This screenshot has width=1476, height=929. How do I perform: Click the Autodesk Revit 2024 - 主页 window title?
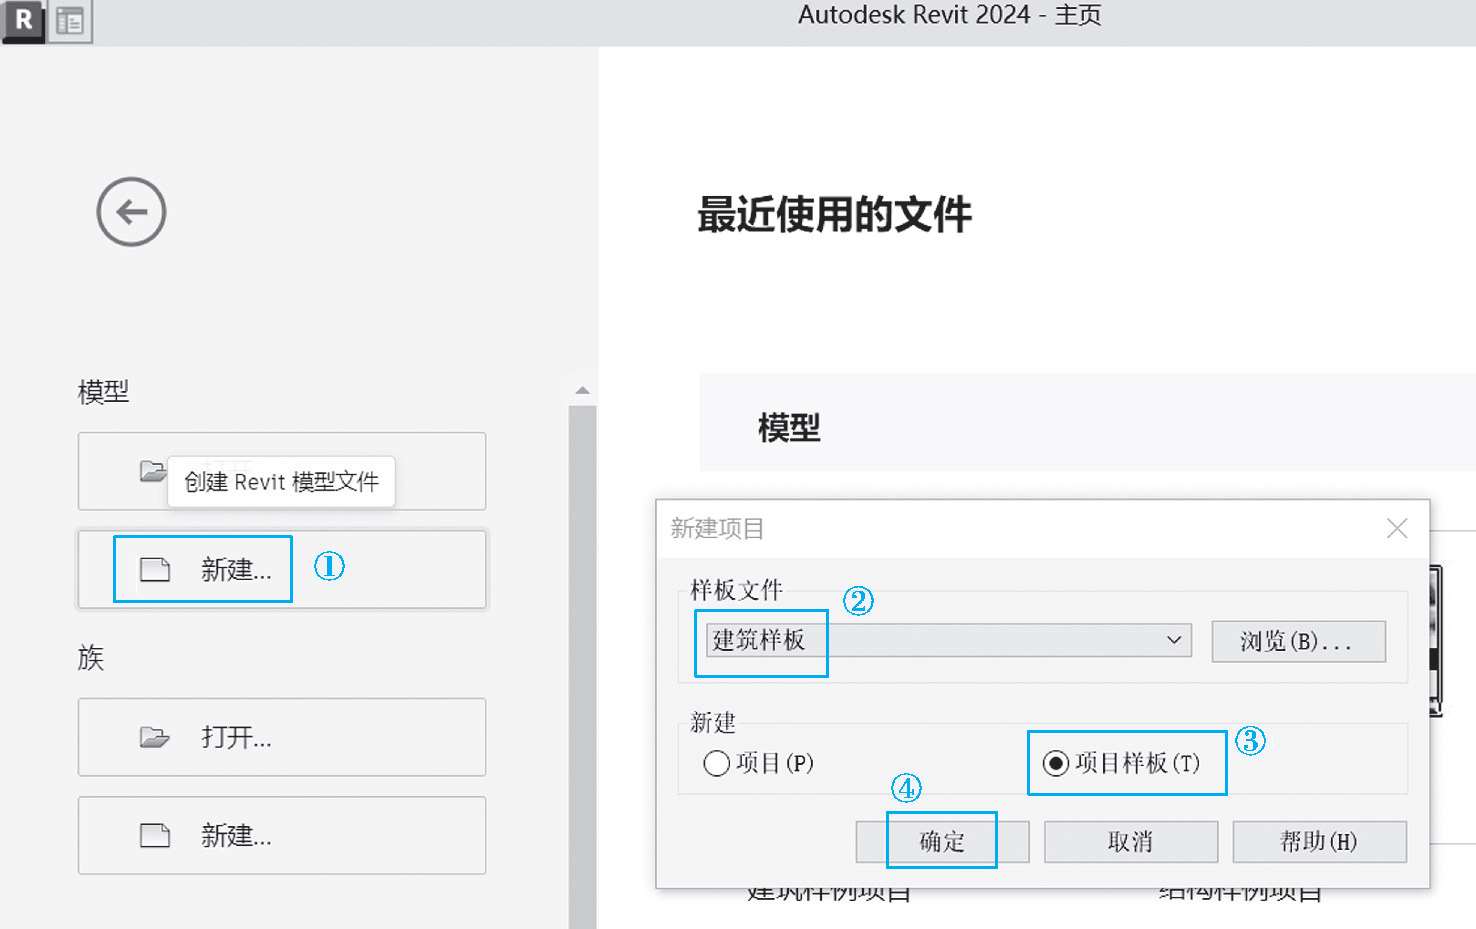(x=949, y=15)
